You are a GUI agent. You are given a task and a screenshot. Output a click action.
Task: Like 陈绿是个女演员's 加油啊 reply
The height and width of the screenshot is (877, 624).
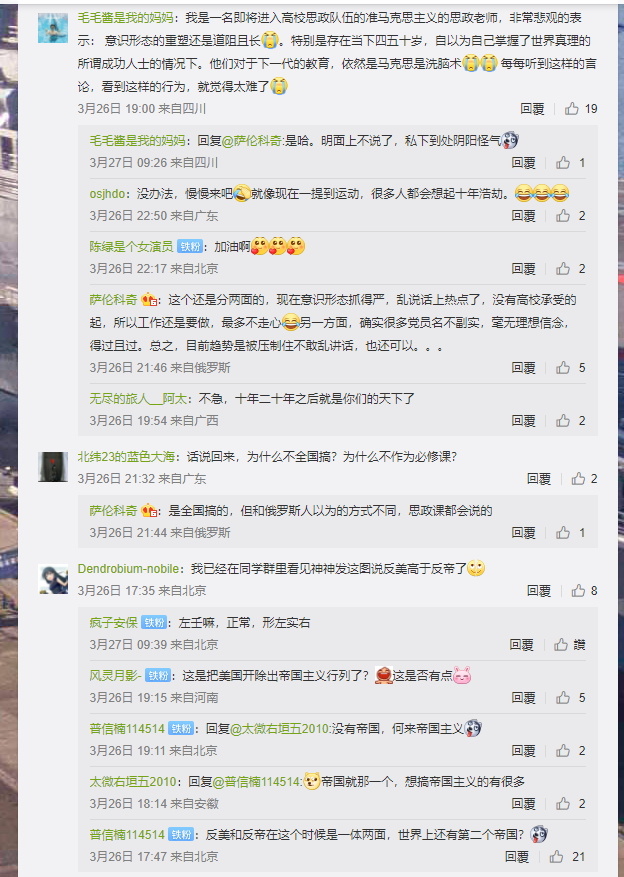coord(570,269)
